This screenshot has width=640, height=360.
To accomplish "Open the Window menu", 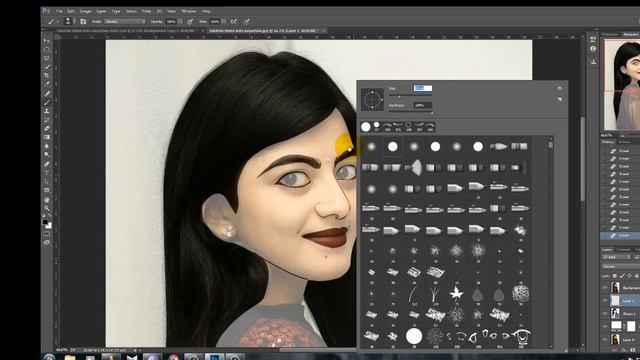I will (189, 11).
